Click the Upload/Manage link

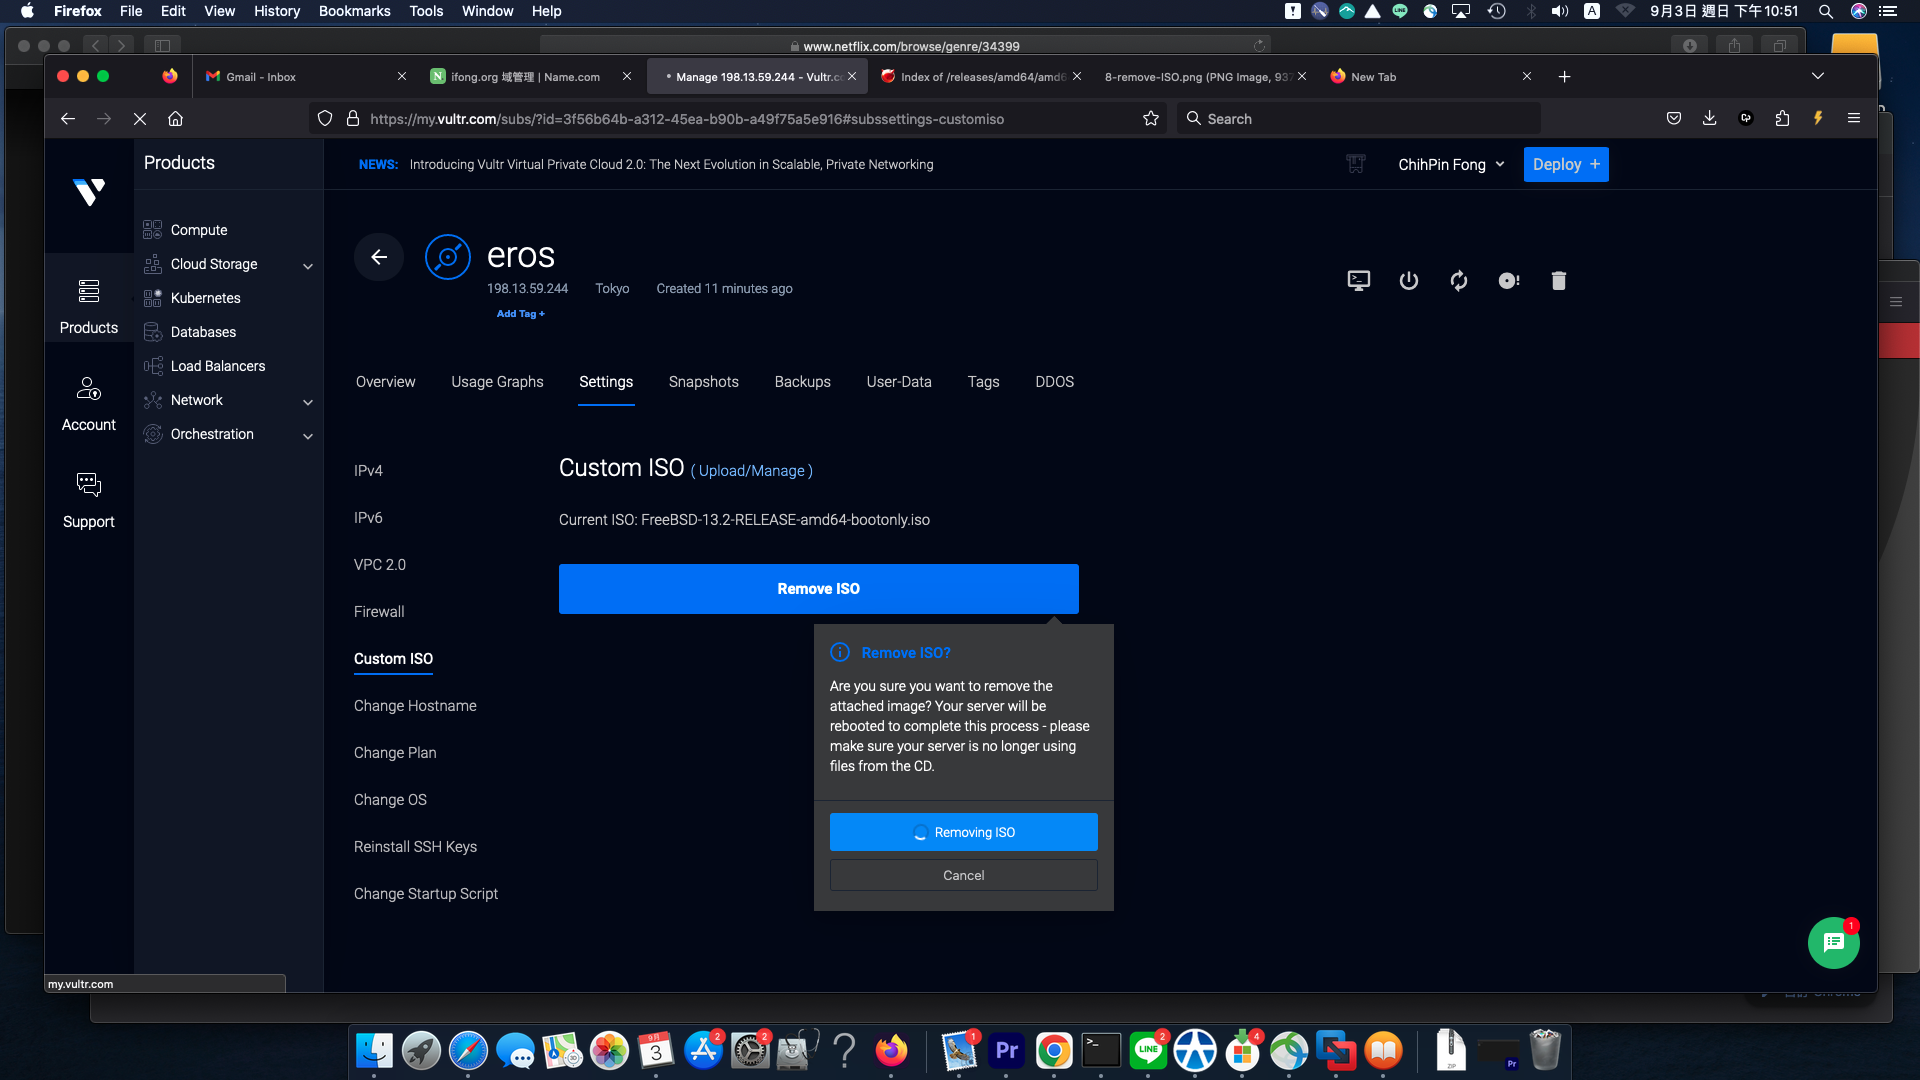[751, 471]
